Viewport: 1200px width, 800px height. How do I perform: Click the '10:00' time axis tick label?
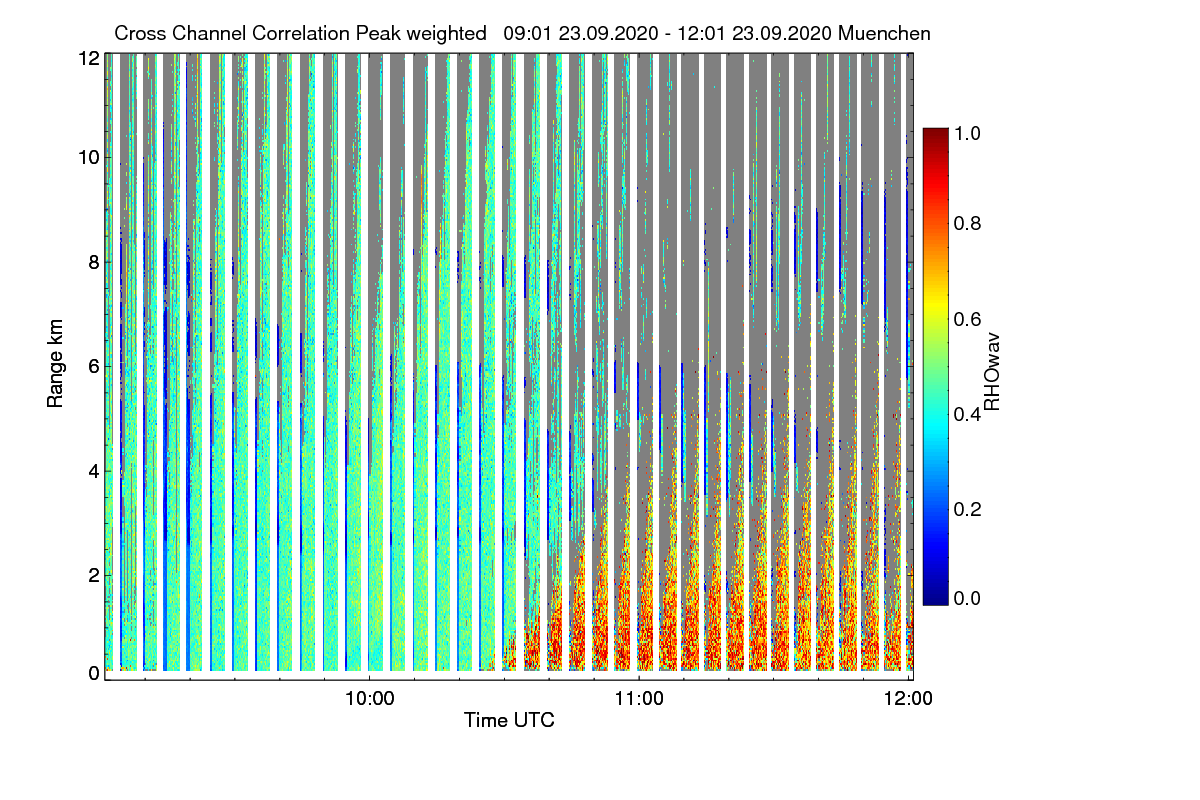[x=370, y=699]
